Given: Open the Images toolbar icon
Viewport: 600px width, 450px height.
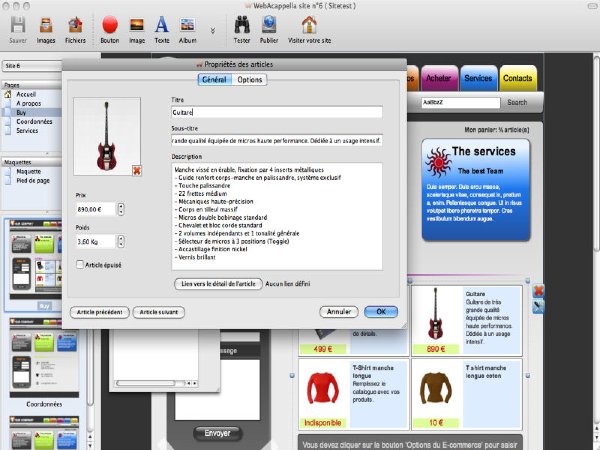Looking at the screenshot, I should (x=46, y=25).
